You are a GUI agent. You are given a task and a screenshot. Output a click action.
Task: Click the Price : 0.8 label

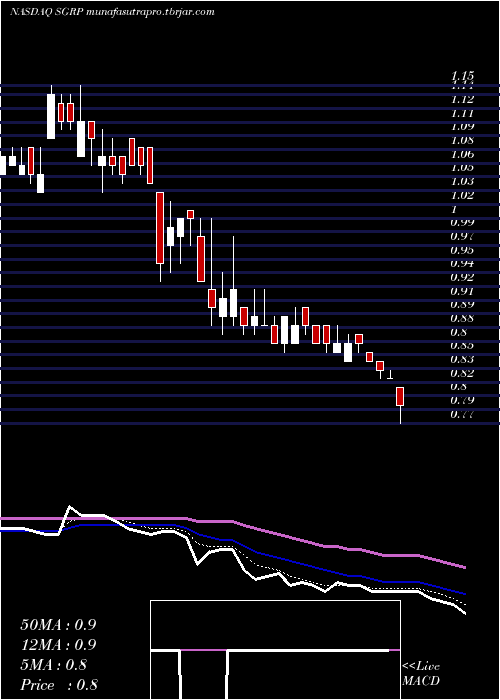click(x=59, y=685)
